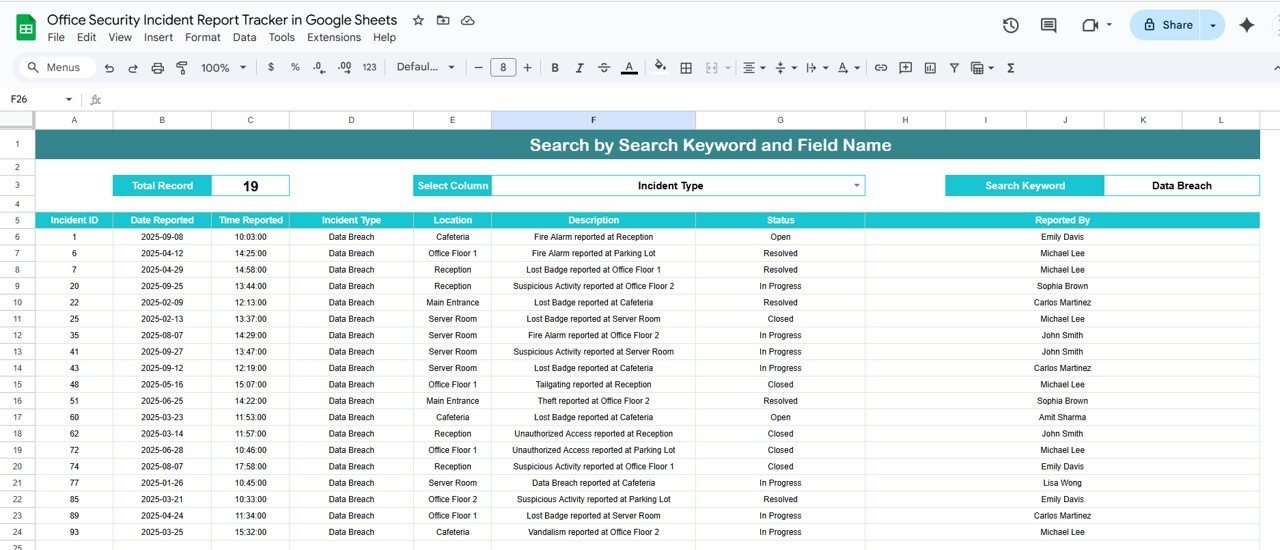Click the undo arrow in toolbar
1280x550 pixels.
click(x=108, y=68)
